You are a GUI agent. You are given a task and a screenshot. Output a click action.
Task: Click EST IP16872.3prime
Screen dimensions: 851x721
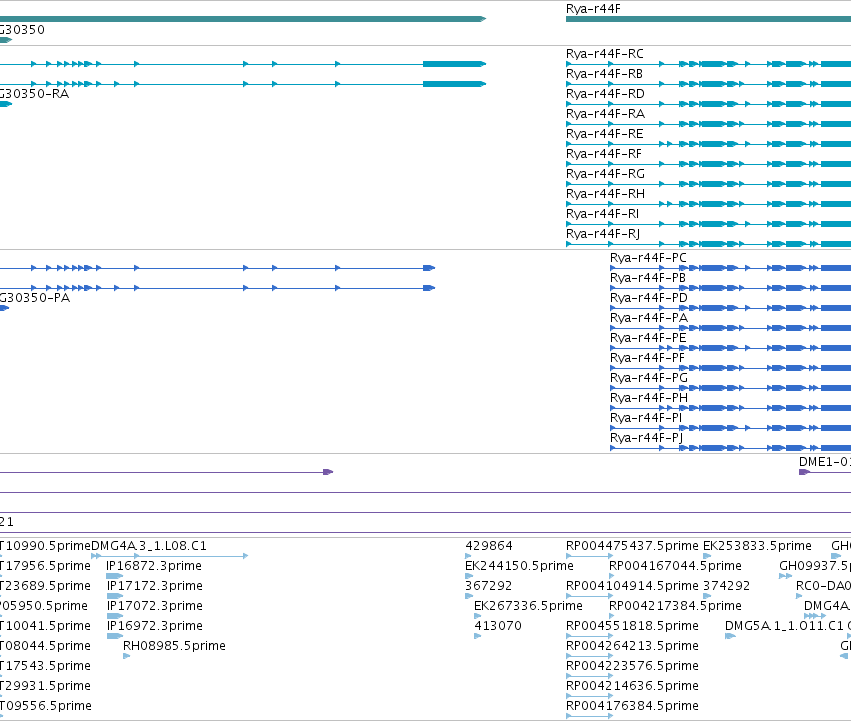point(154,566)
